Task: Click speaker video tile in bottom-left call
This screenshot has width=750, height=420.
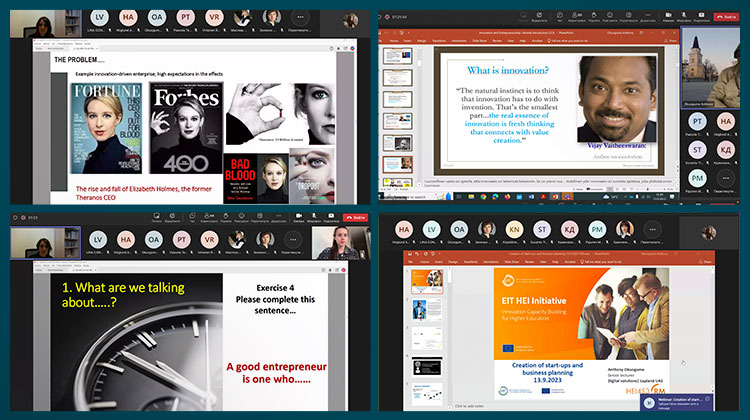Action: tap(45, 243)
